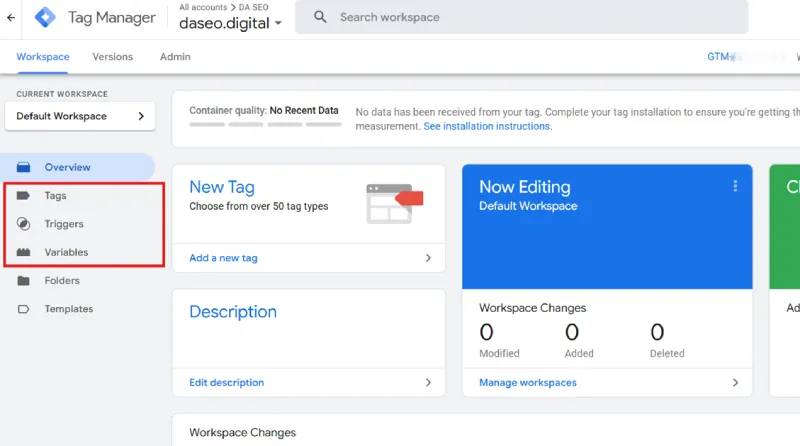Viewport: 800px width, 446px height.
Task: Click the CURRENT WORKSPACE label
Action: (x=62, y=94)
